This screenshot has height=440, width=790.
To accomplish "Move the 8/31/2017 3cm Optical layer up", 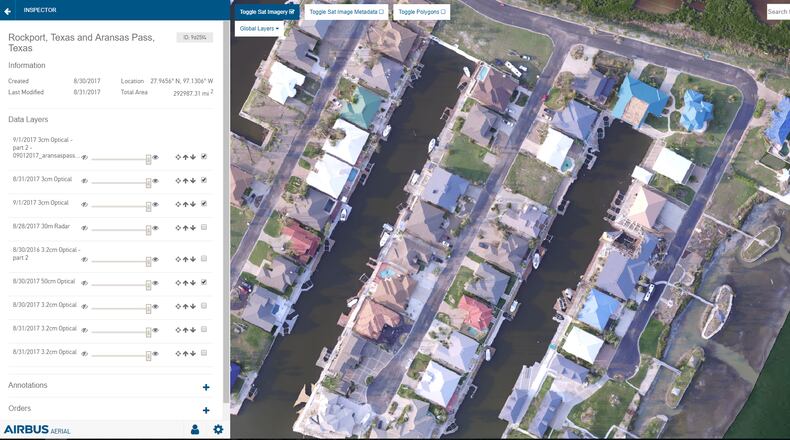I will pos(185,180).
